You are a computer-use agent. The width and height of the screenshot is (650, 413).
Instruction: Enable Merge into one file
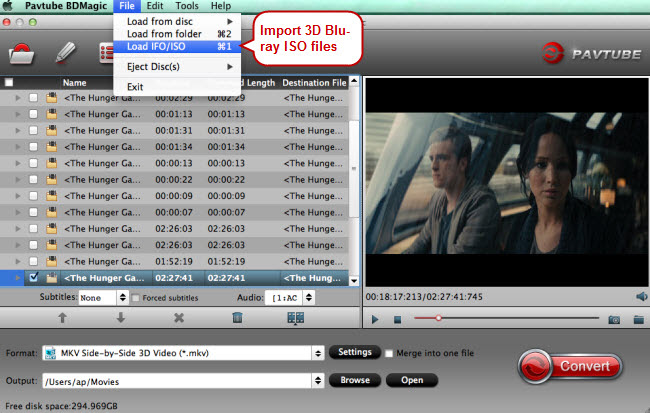coord(389,353)
